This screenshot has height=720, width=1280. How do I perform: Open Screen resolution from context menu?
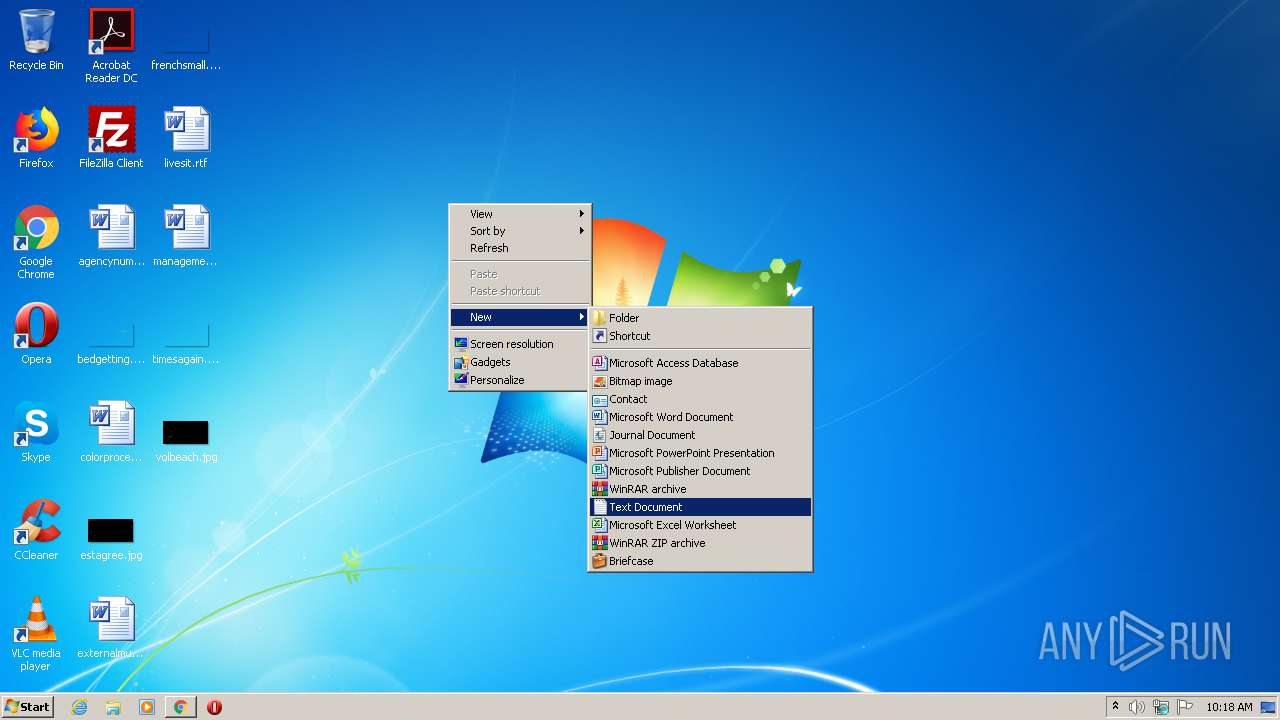[520, 344]
